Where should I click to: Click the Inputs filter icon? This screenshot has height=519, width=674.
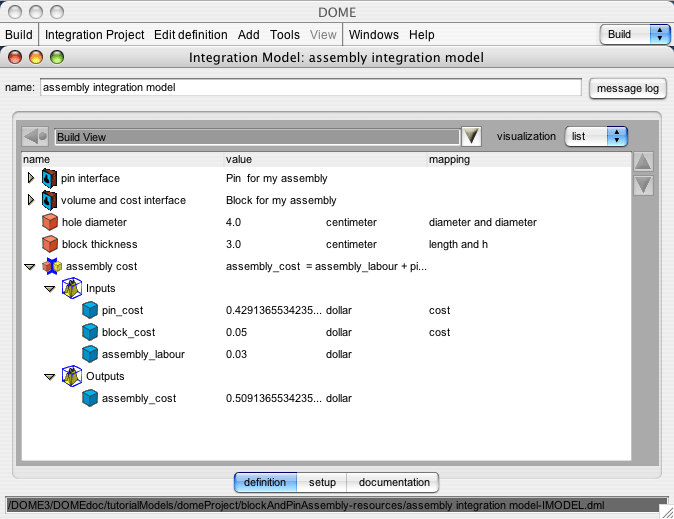coord(72,288)
